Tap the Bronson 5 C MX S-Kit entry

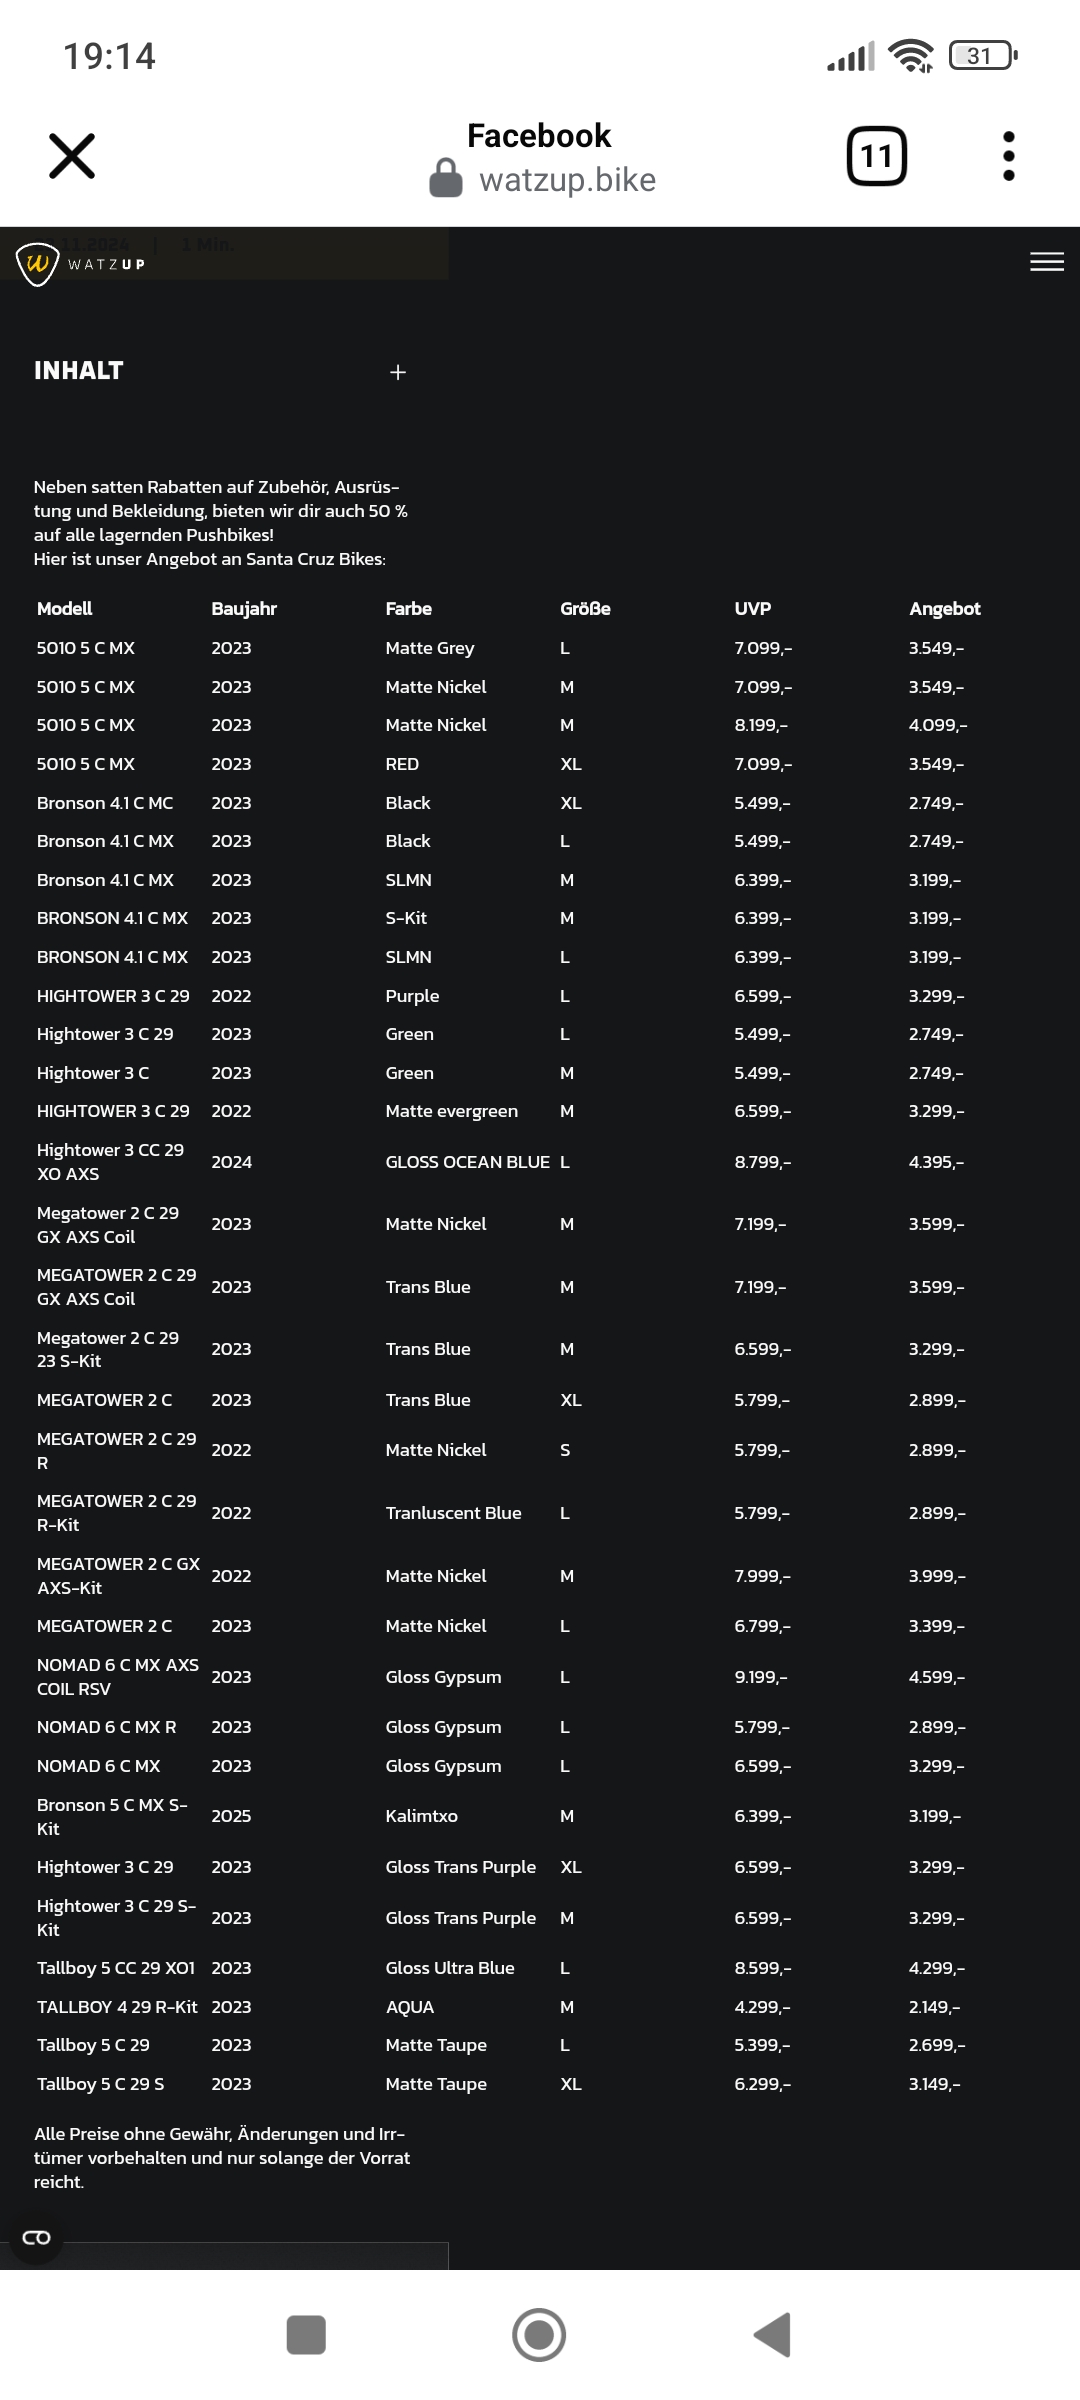112,1816
